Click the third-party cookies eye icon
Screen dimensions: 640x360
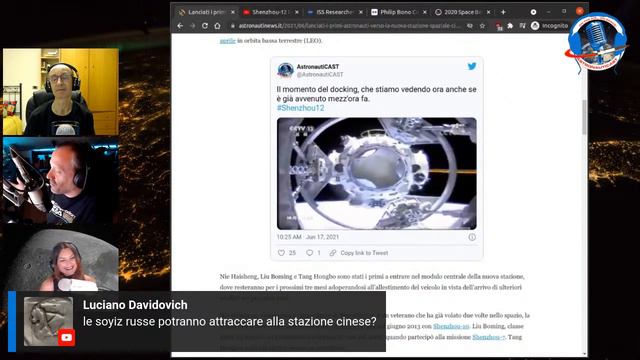(470, 26)
